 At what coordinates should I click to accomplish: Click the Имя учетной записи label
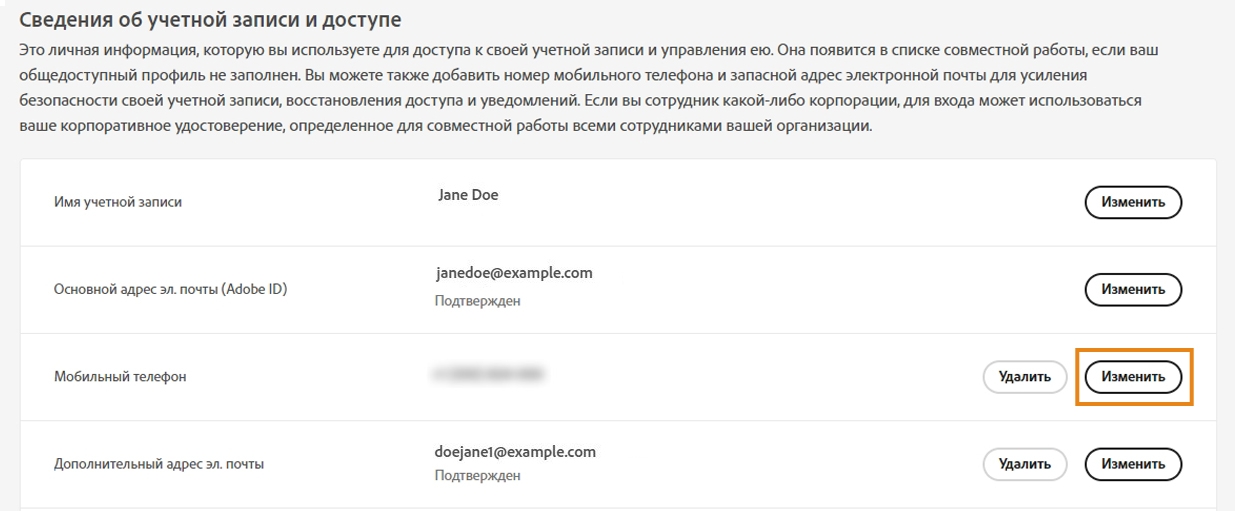coord(118,202)
